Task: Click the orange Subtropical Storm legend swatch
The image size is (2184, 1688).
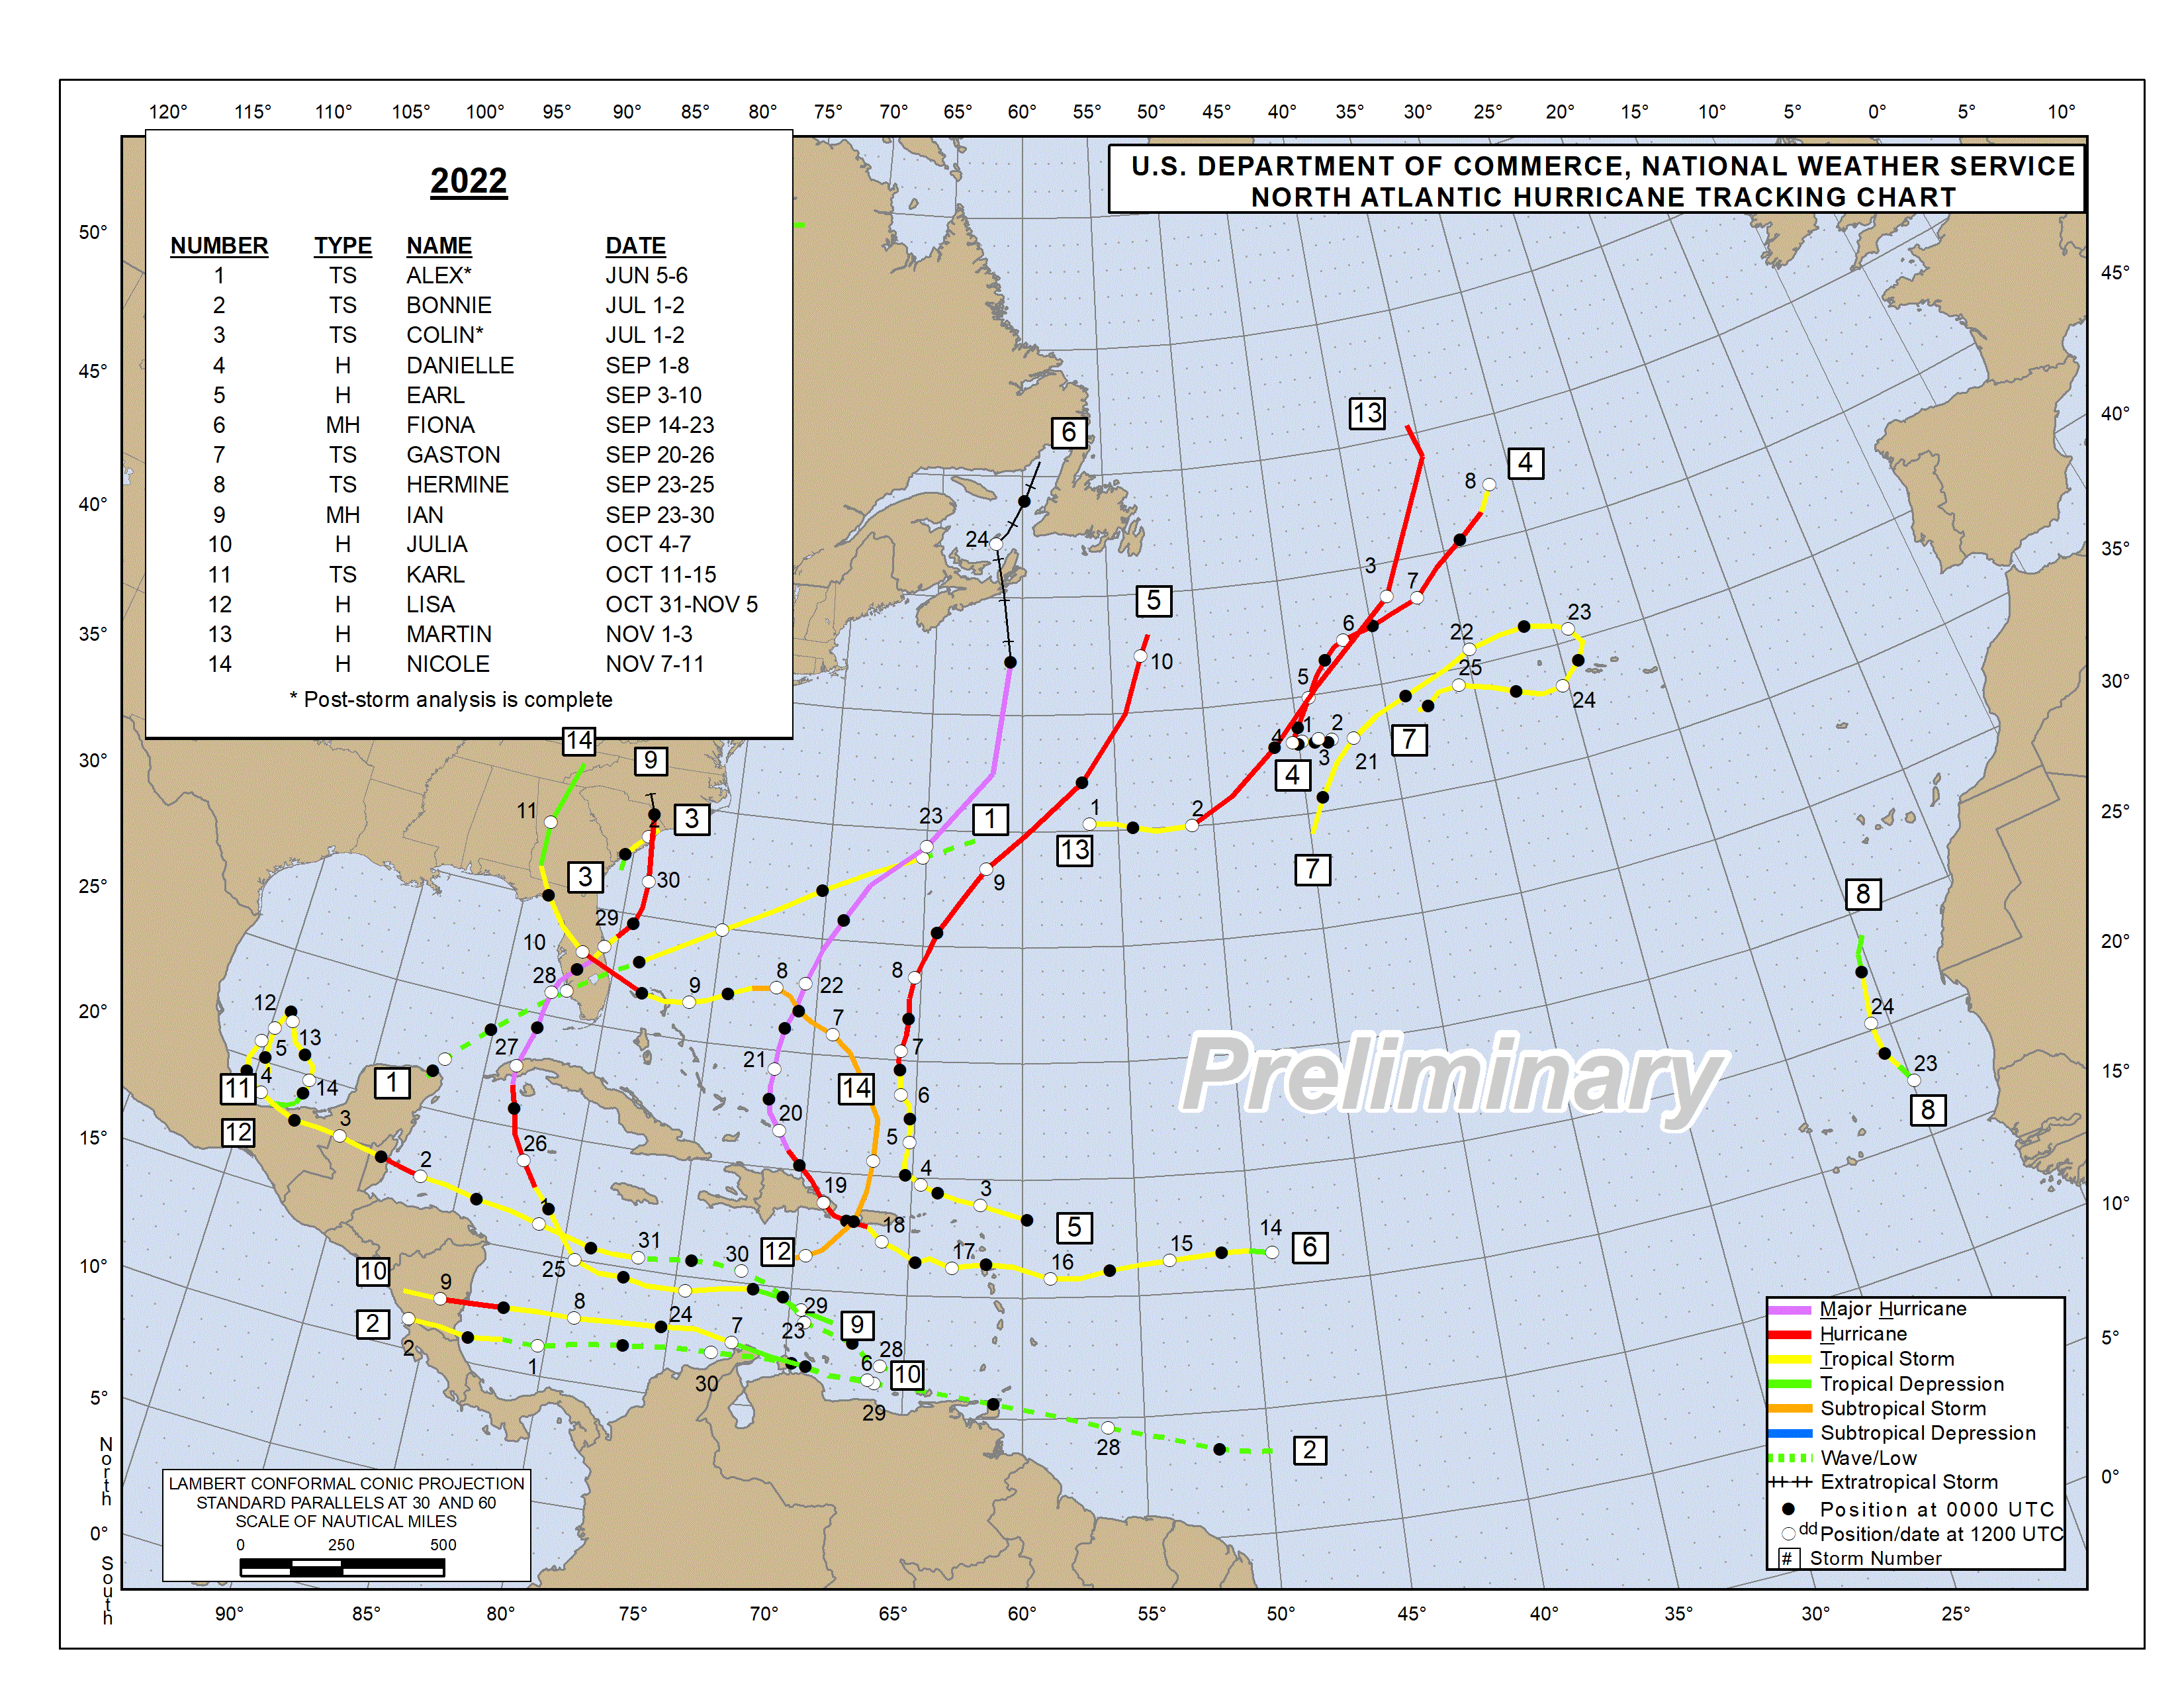Action: [1790, 1409]
